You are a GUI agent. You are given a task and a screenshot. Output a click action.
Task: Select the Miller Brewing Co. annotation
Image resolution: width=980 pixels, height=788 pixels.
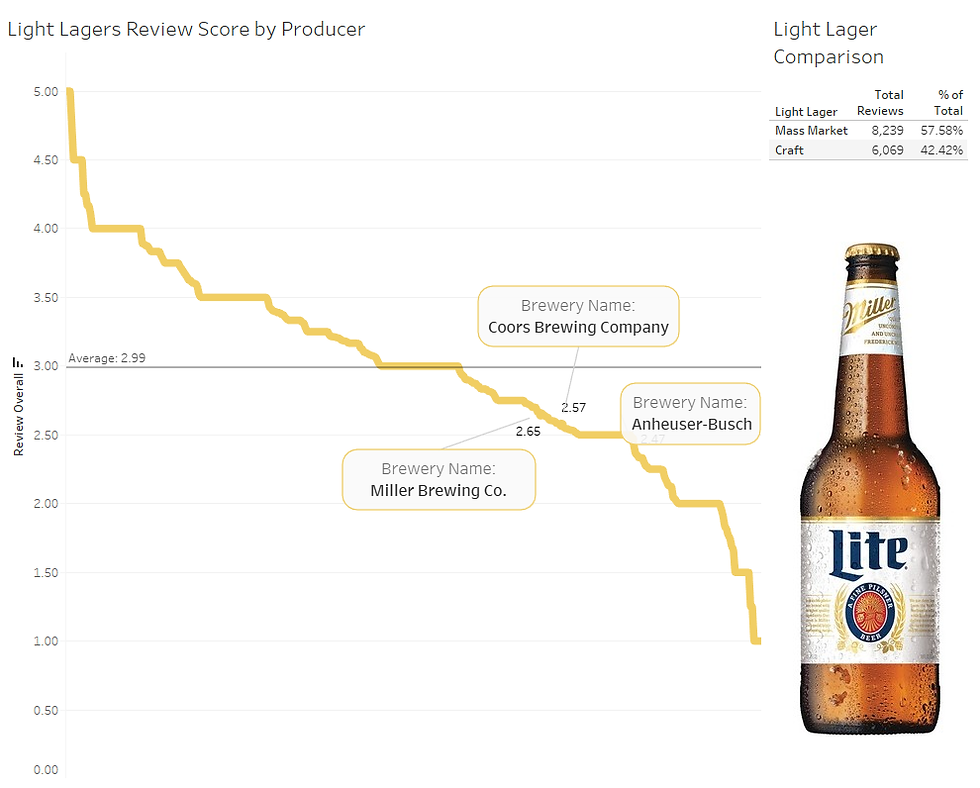click(439, 479)
